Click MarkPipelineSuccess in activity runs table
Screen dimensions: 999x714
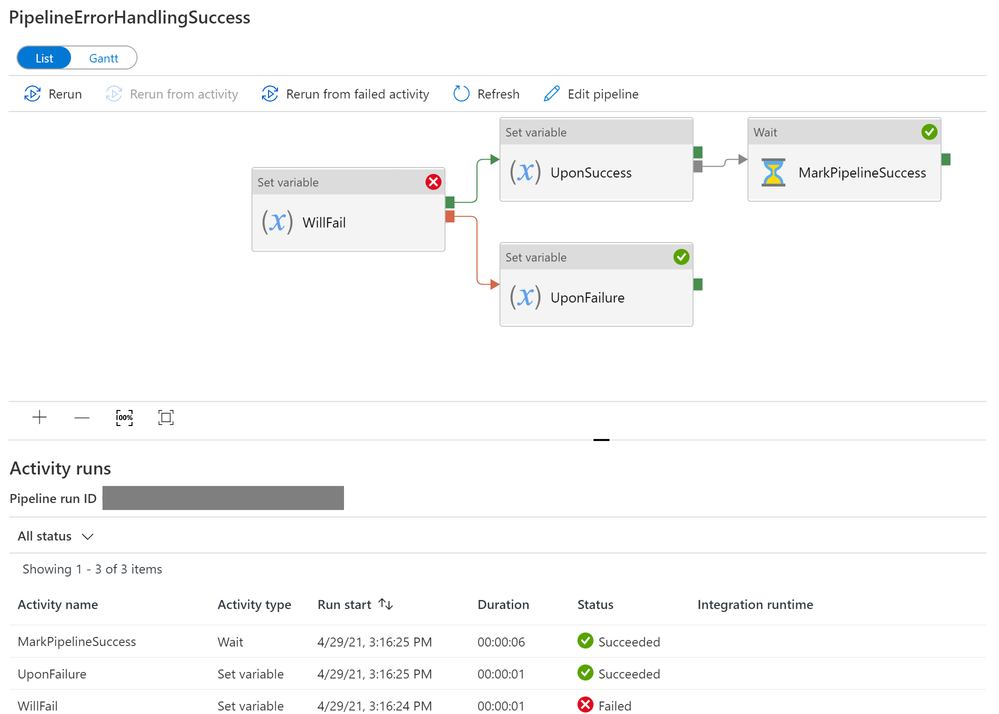[77, 641]
